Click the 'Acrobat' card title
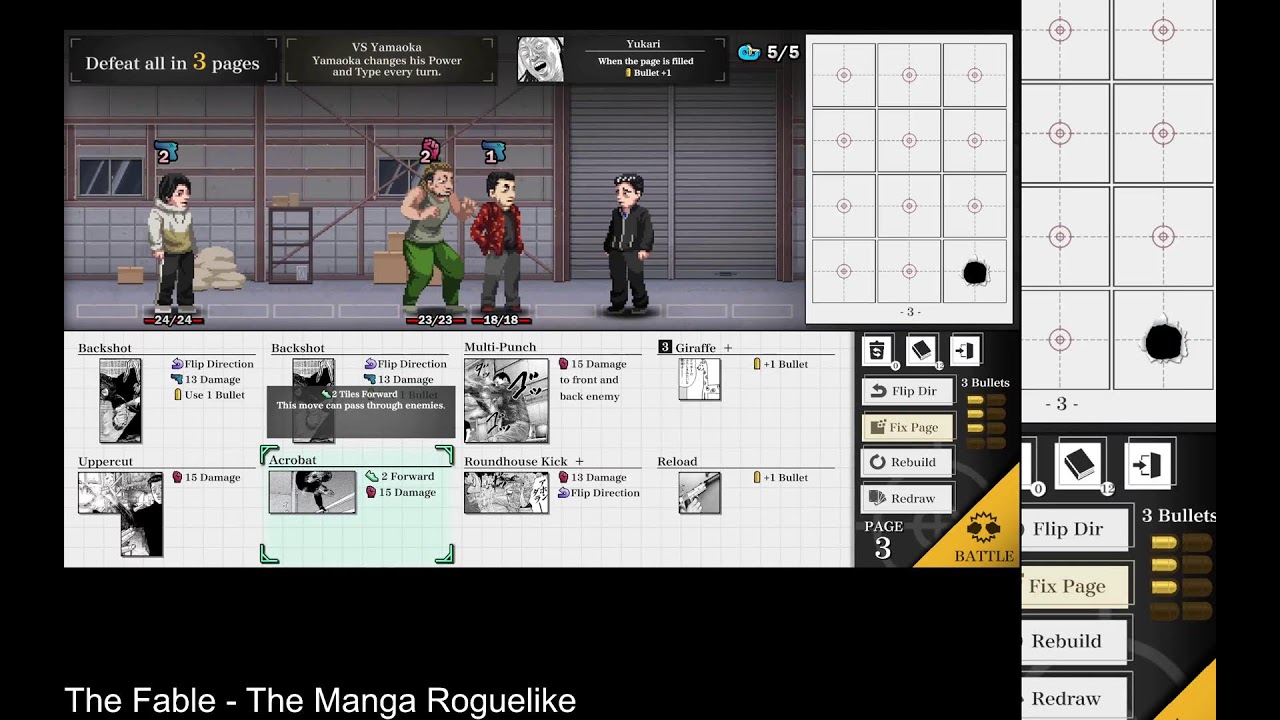 tap(292, 460)
